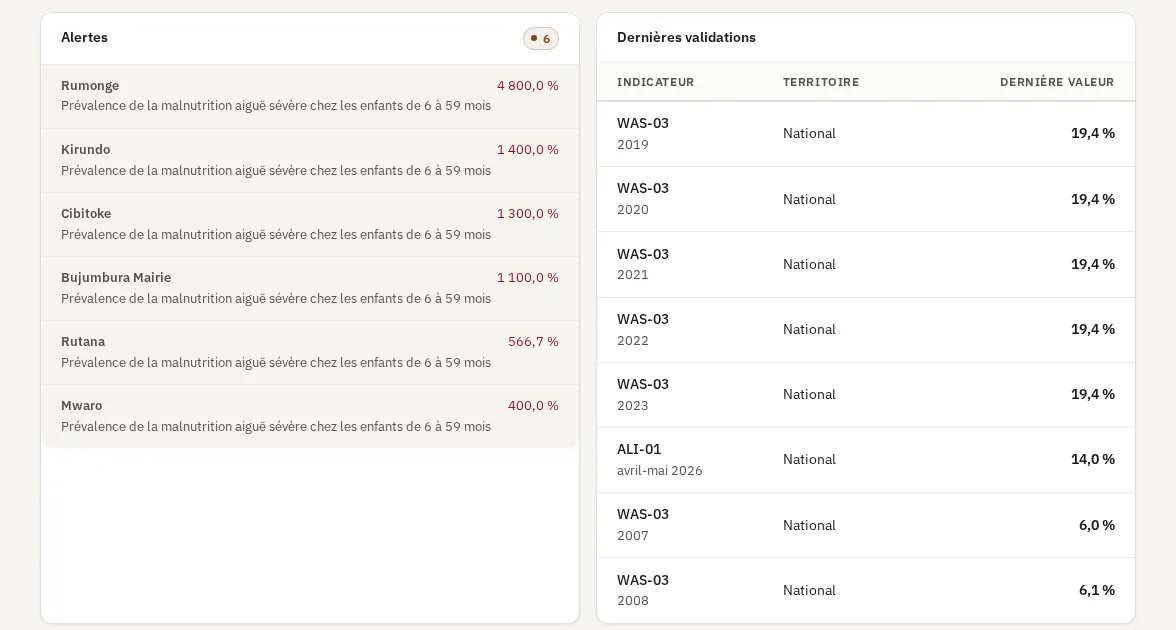
Task: Click the 4 800,0 % alert value
Action: coord(527,86)
